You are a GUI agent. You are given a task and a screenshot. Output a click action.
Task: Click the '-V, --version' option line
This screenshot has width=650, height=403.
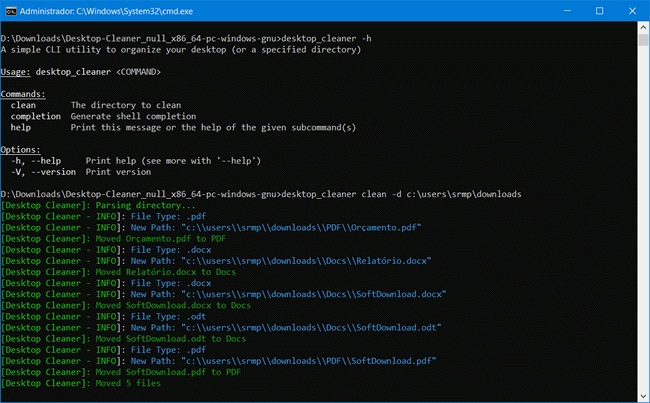(81, 172)
